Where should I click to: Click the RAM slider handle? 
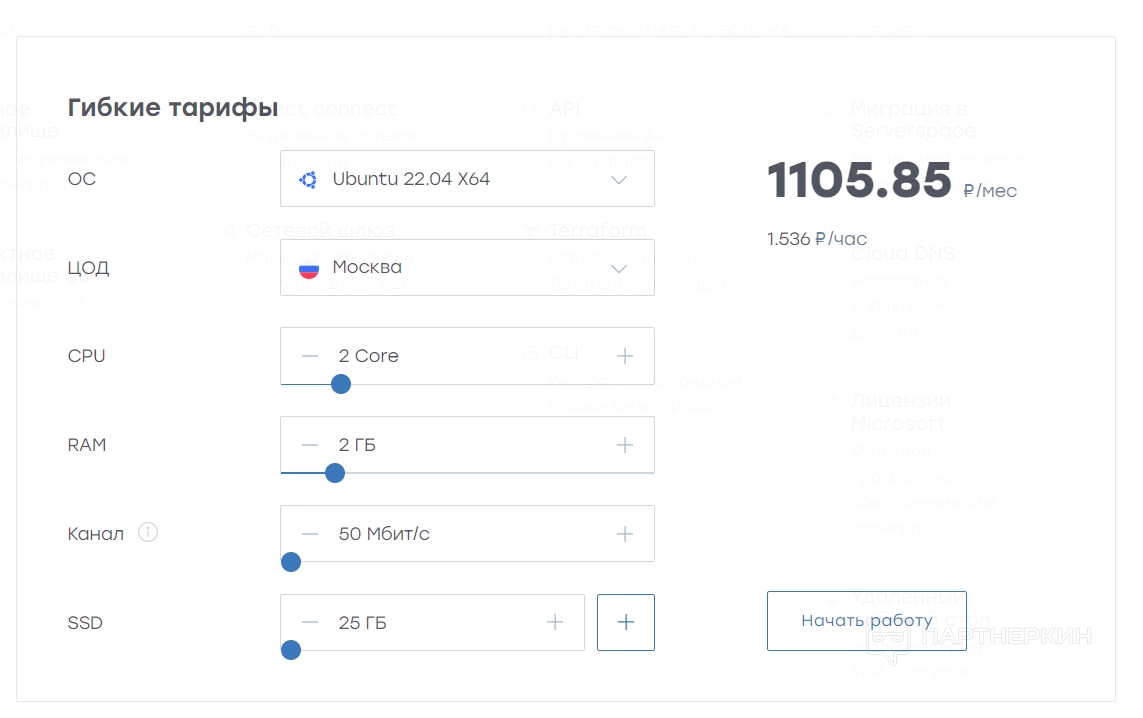coord(335,473)
